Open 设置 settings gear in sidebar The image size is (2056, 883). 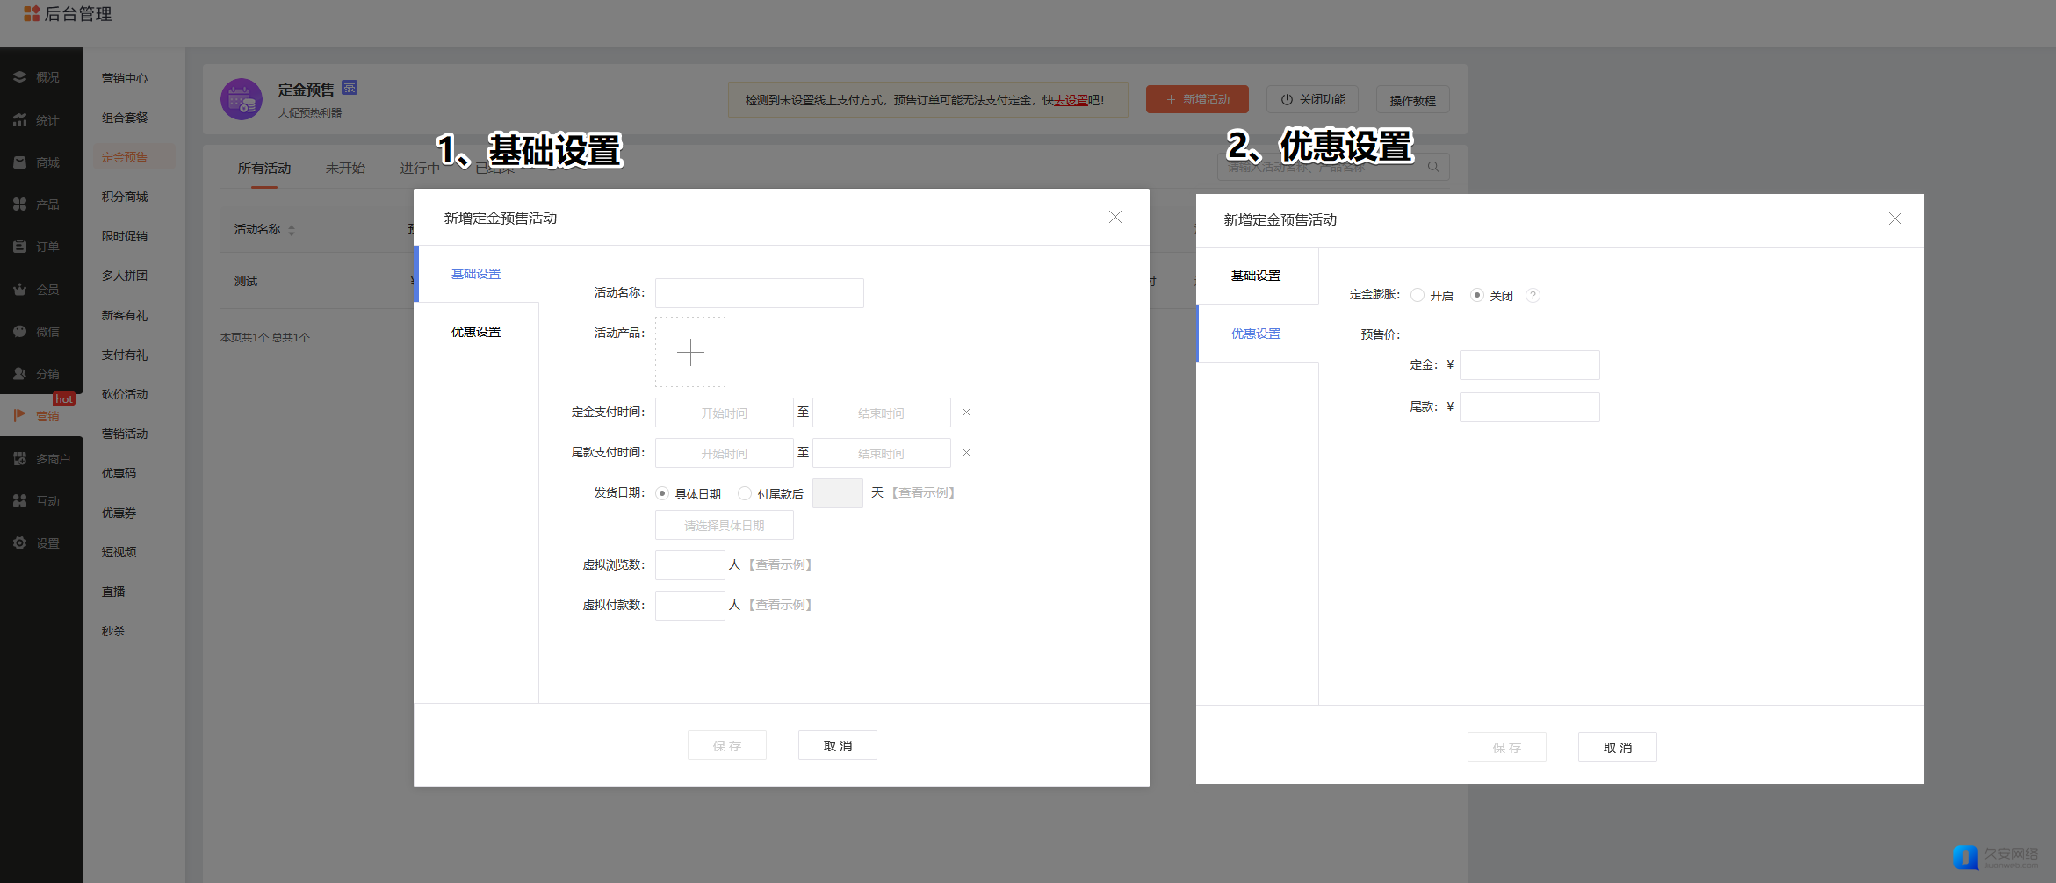coord(37,543)
